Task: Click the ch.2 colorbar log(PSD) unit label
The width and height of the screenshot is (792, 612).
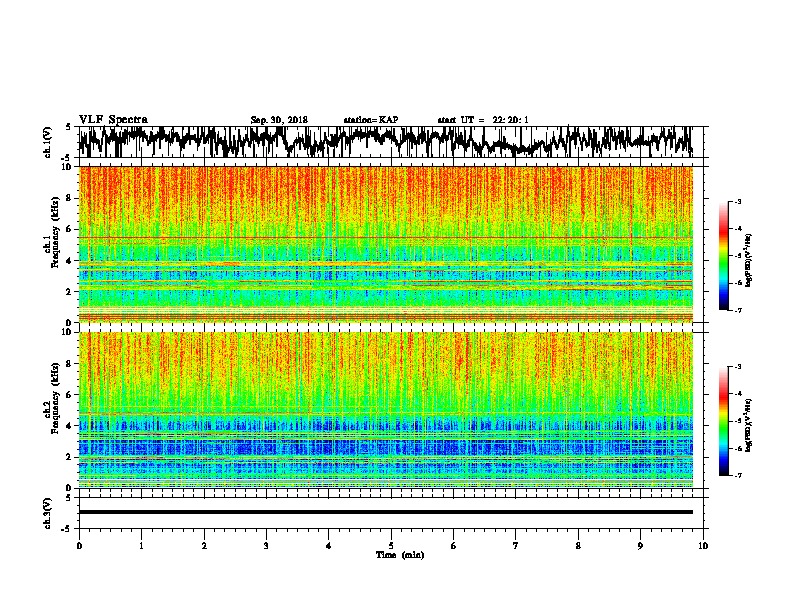Action: (x=749, y=425)
